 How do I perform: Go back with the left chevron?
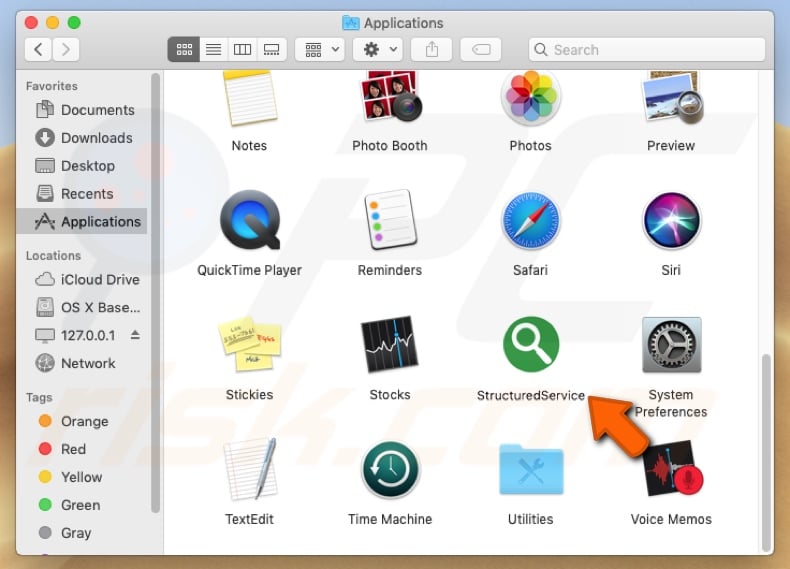[38, 49]
